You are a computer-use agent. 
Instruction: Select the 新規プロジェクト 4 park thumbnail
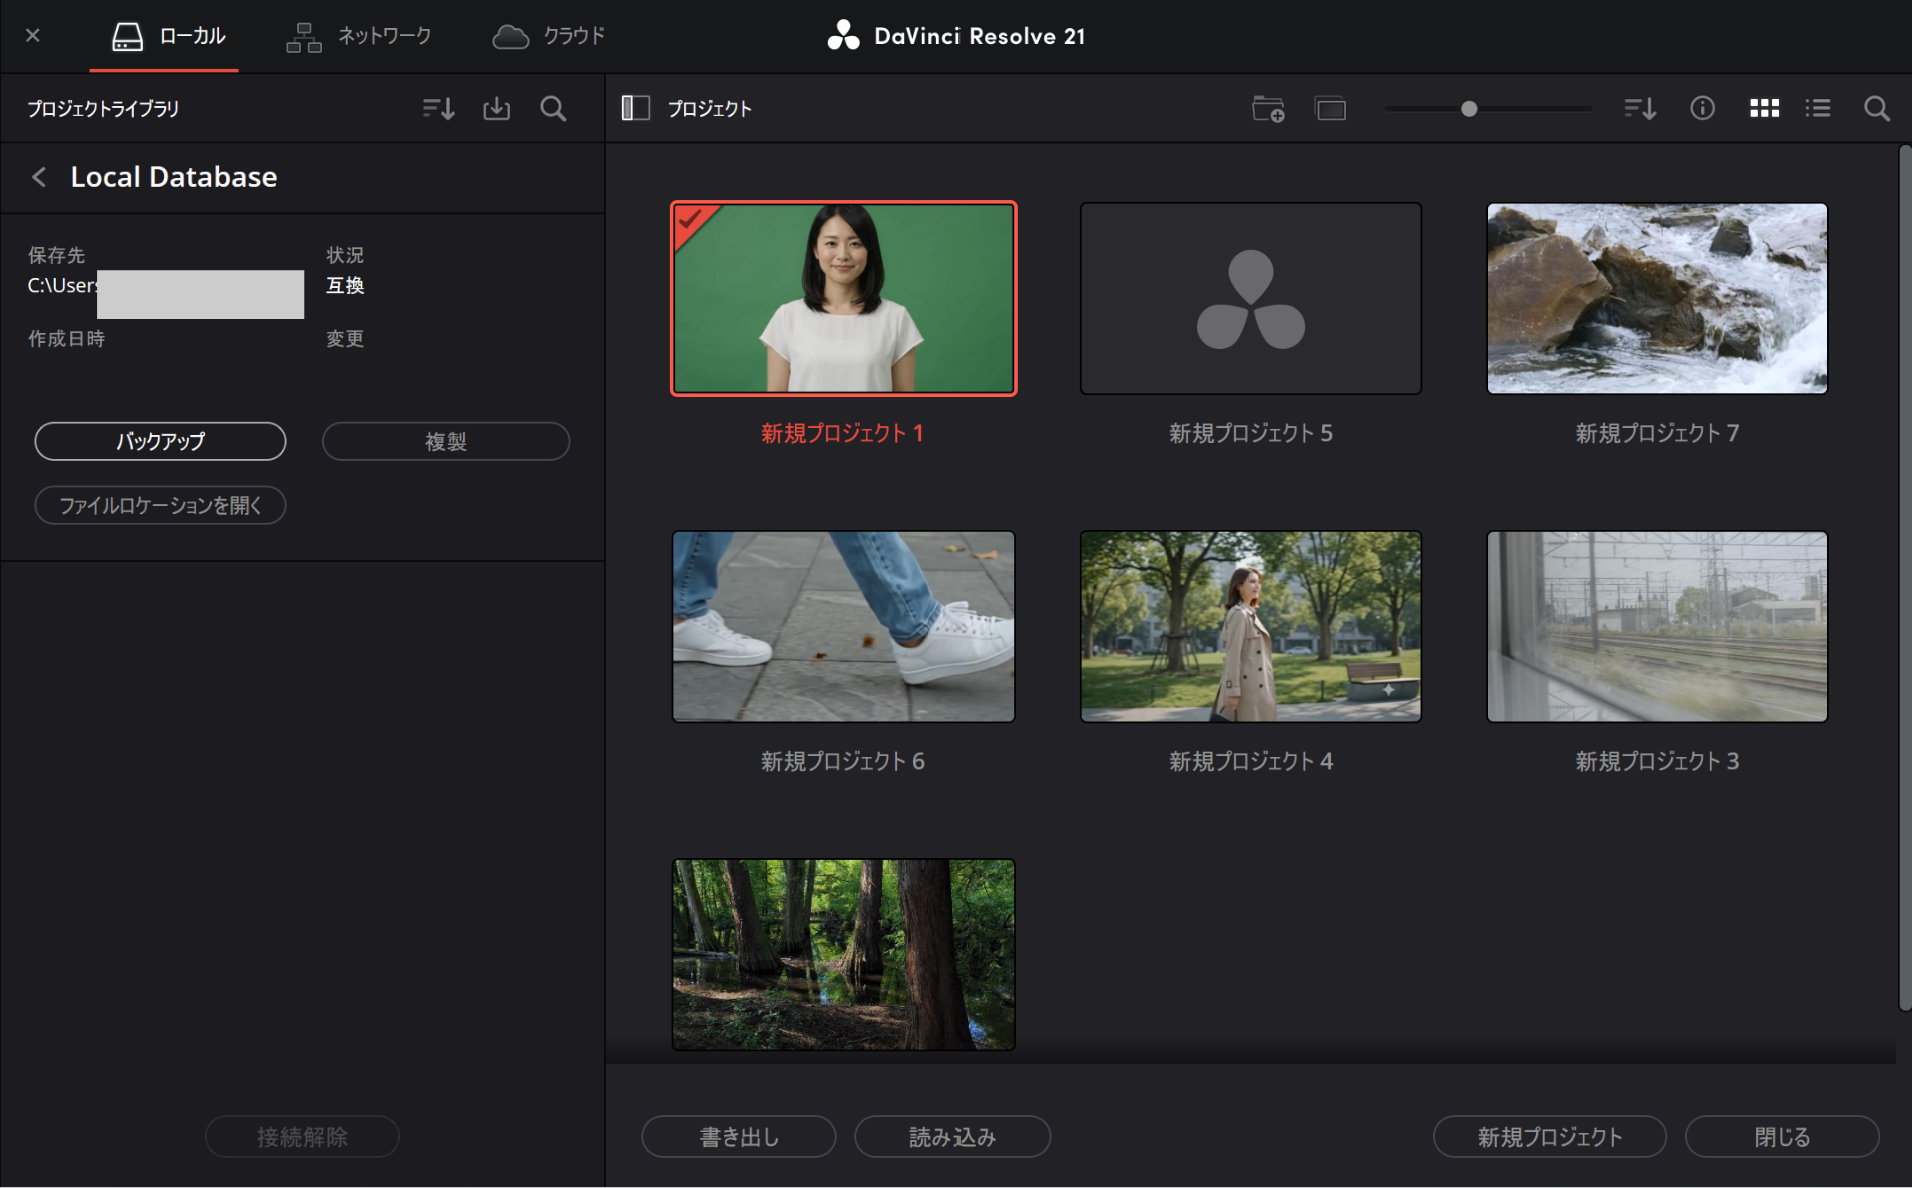pos(1250,626)
